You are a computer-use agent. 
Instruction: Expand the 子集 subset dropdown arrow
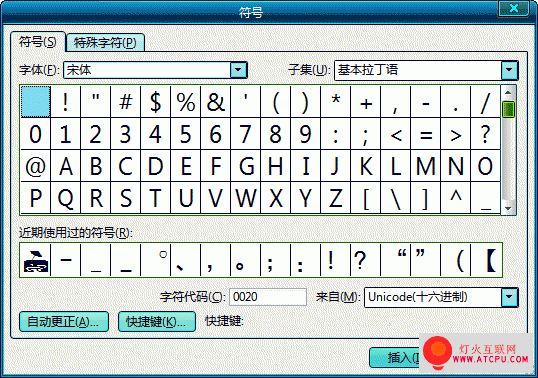point(509,70)
